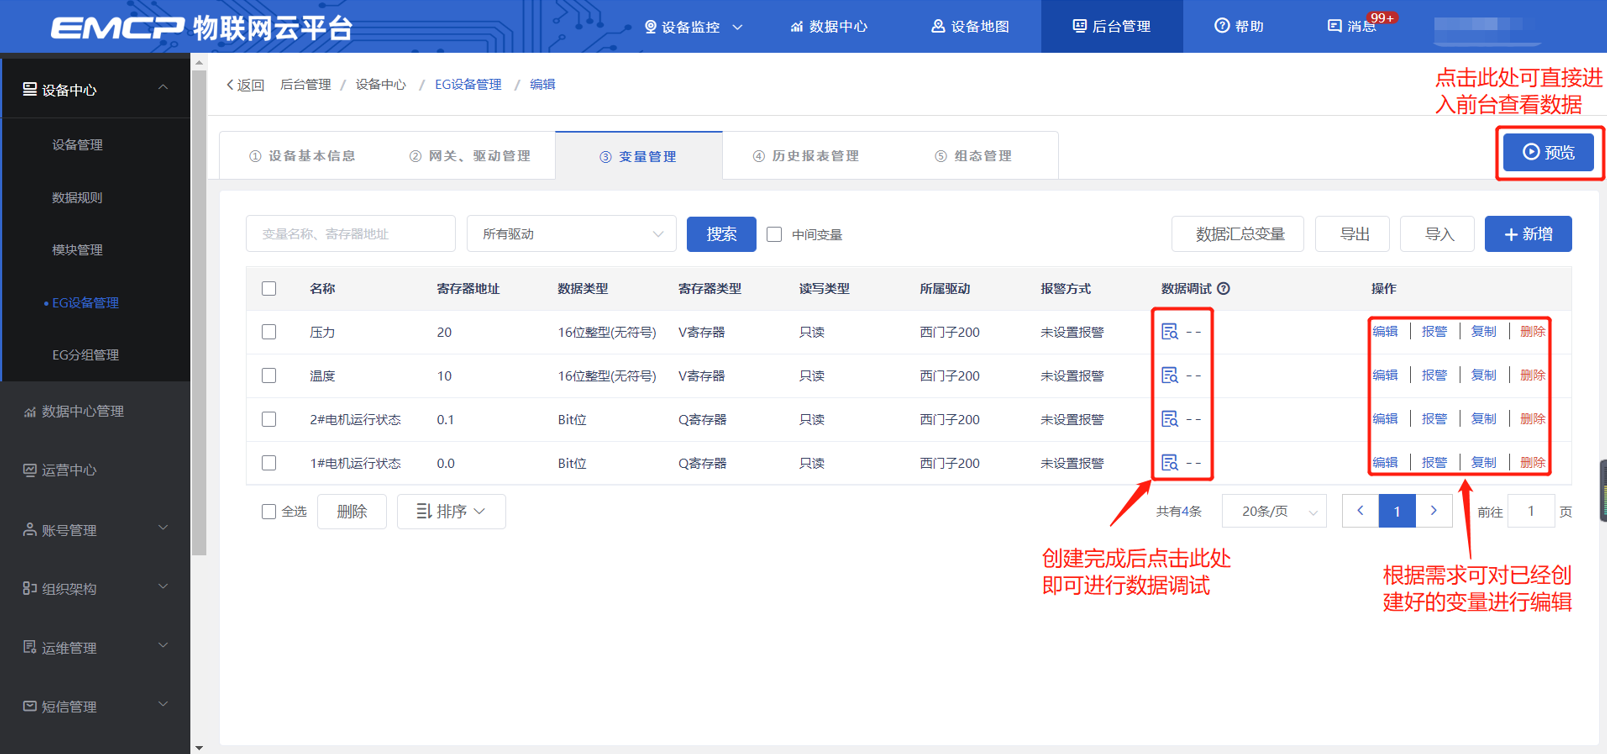Click the 数据调试 help question-mark icon
Viewport: 1607px width, 754px height.
coord(1223,289)
